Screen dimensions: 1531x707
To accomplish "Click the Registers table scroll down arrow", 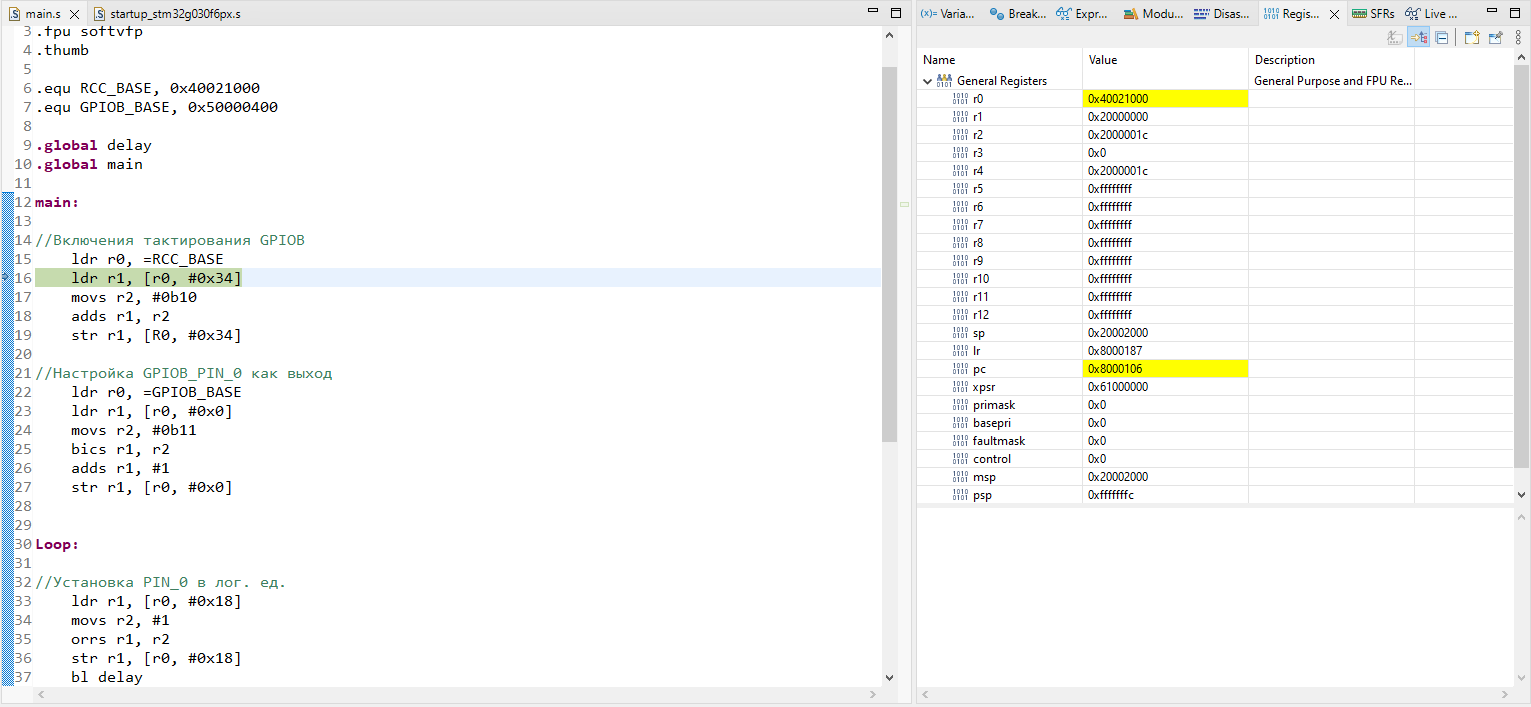I will 1522,494.
